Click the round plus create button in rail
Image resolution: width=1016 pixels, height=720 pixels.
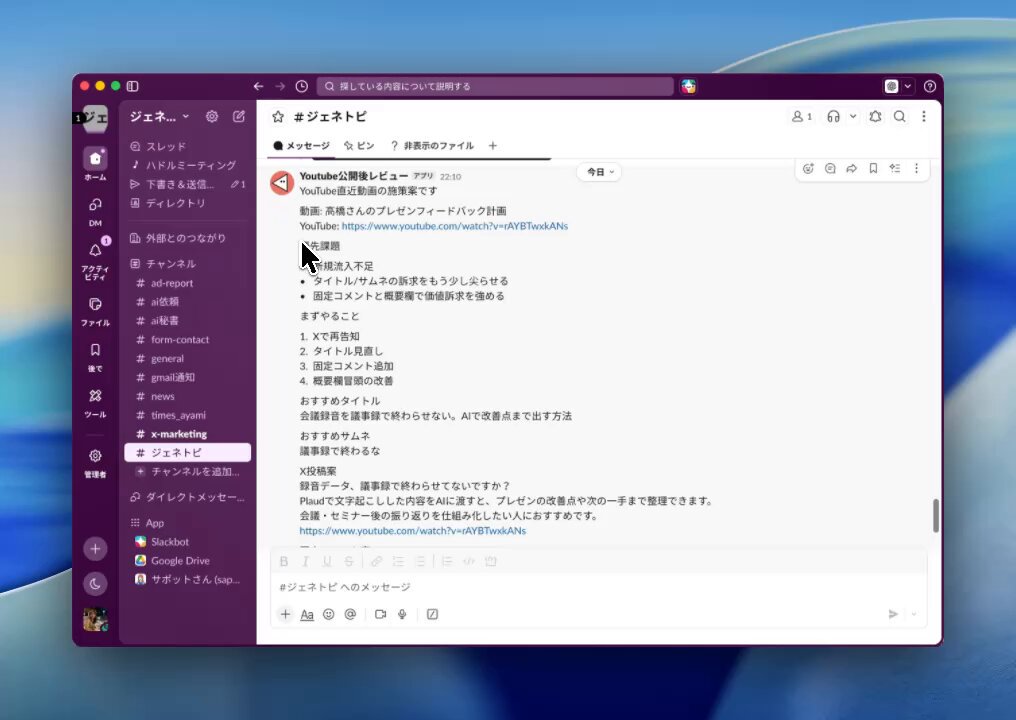pos(95,549)
